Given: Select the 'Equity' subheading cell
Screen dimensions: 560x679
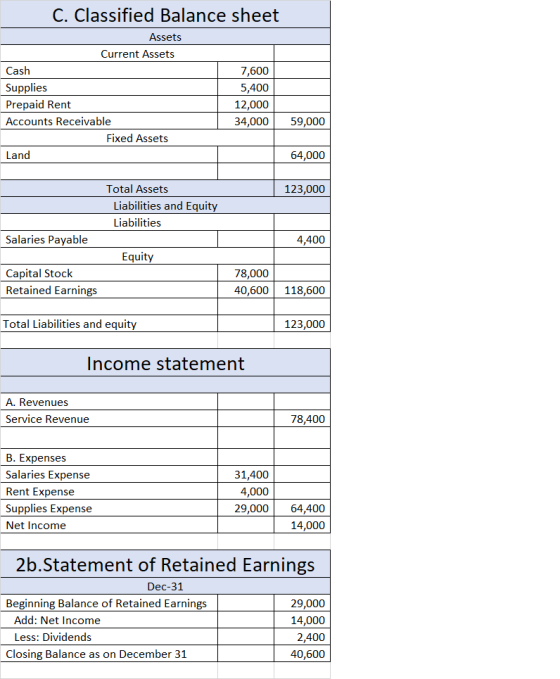Looking at the screenshot, I should pyautogui.click(x=137, y=256).
